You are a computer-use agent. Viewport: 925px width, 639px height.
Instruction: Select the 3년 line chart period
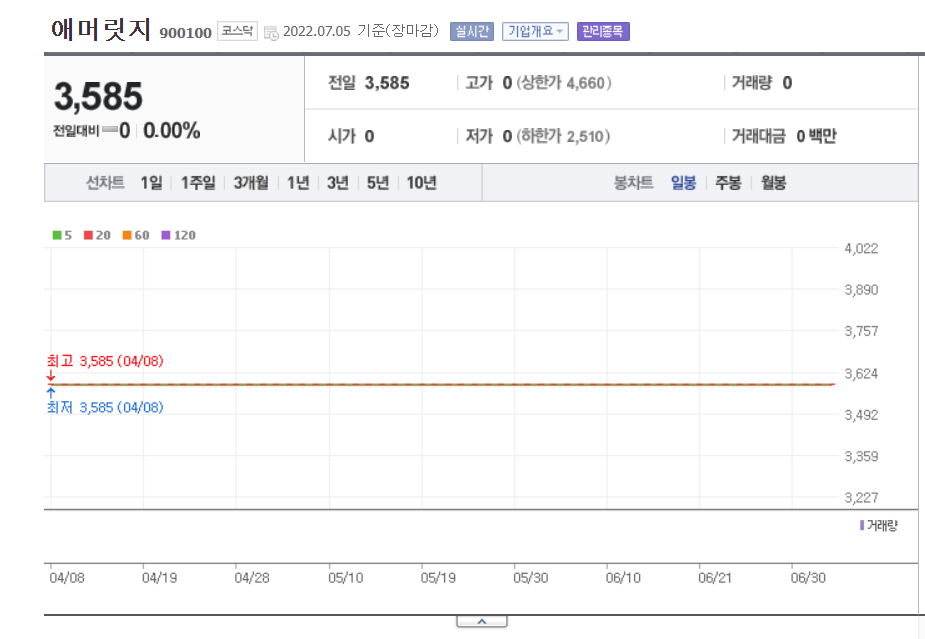(x=338, y=183)
